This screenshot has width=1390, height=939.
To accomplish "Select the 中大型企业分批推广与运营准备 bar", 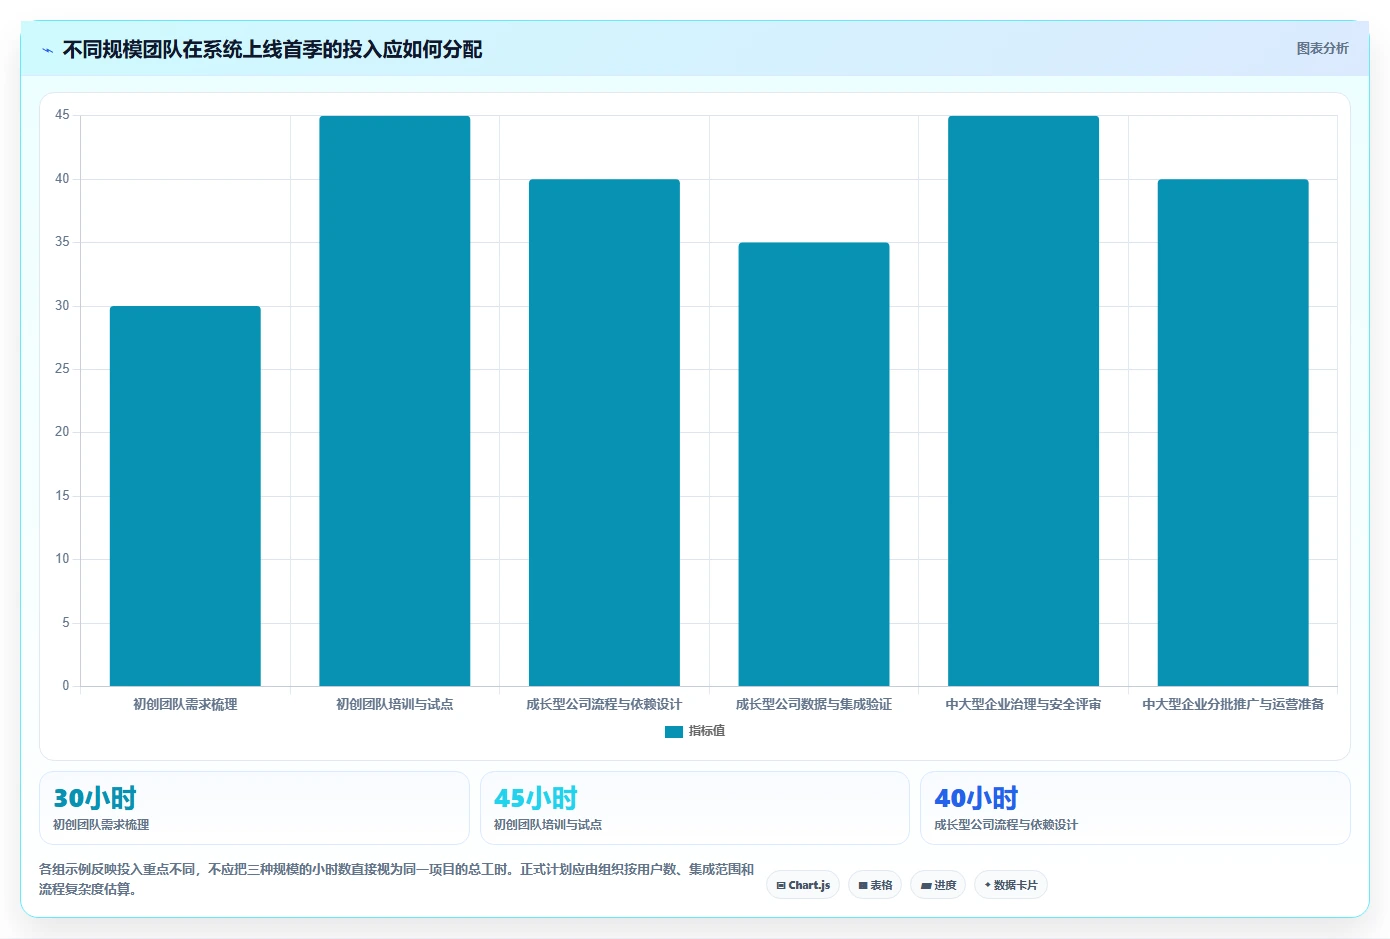I will click(1233, 433).
